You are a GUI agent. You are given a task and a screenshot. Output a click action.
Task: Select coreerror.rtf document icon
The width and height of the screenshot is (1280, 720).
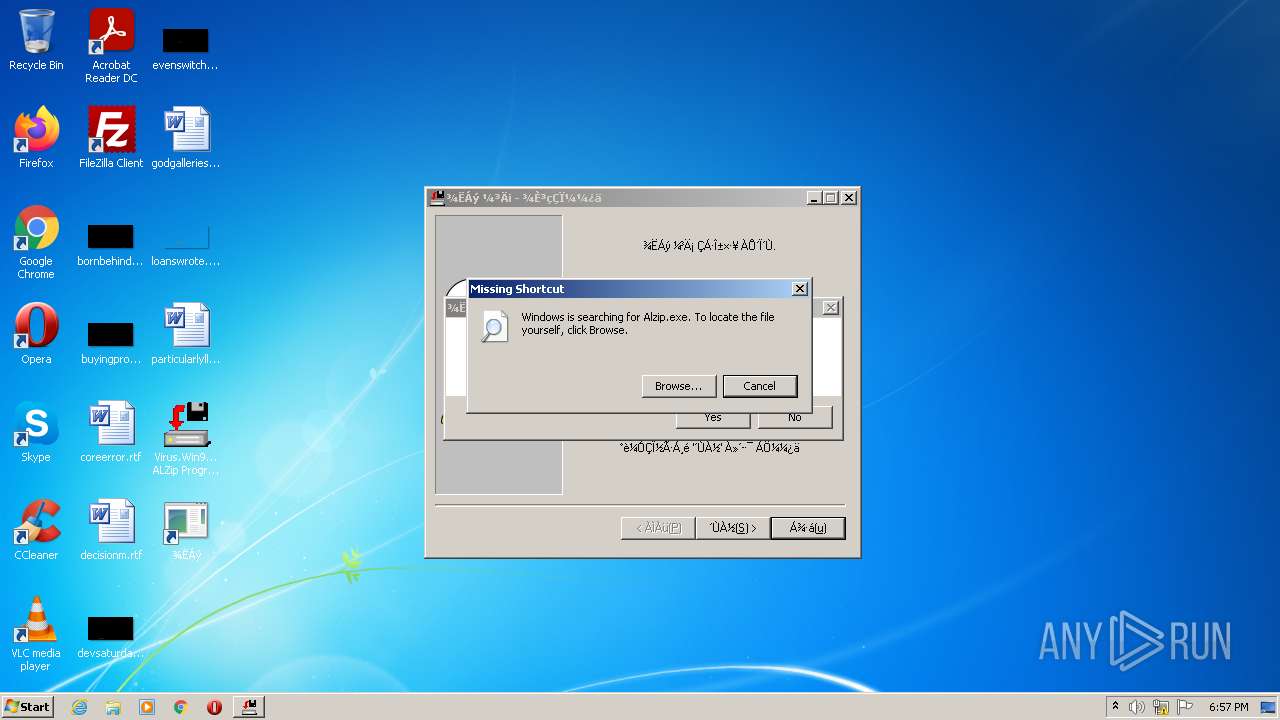[x=111, y=432]
